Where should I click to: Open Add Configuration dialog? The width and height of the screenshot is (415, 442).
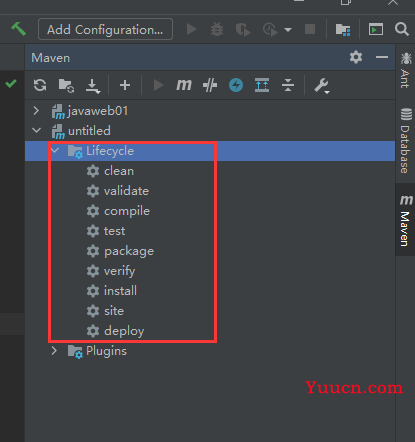[x=105, y=29]
